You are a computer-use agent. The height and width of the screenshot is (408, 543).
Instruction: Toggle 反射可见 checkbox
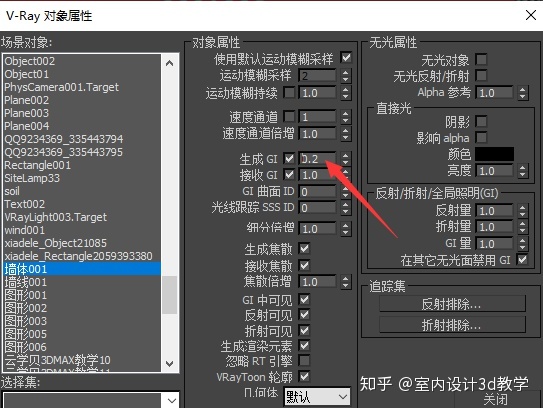click(x=304, y=314)
